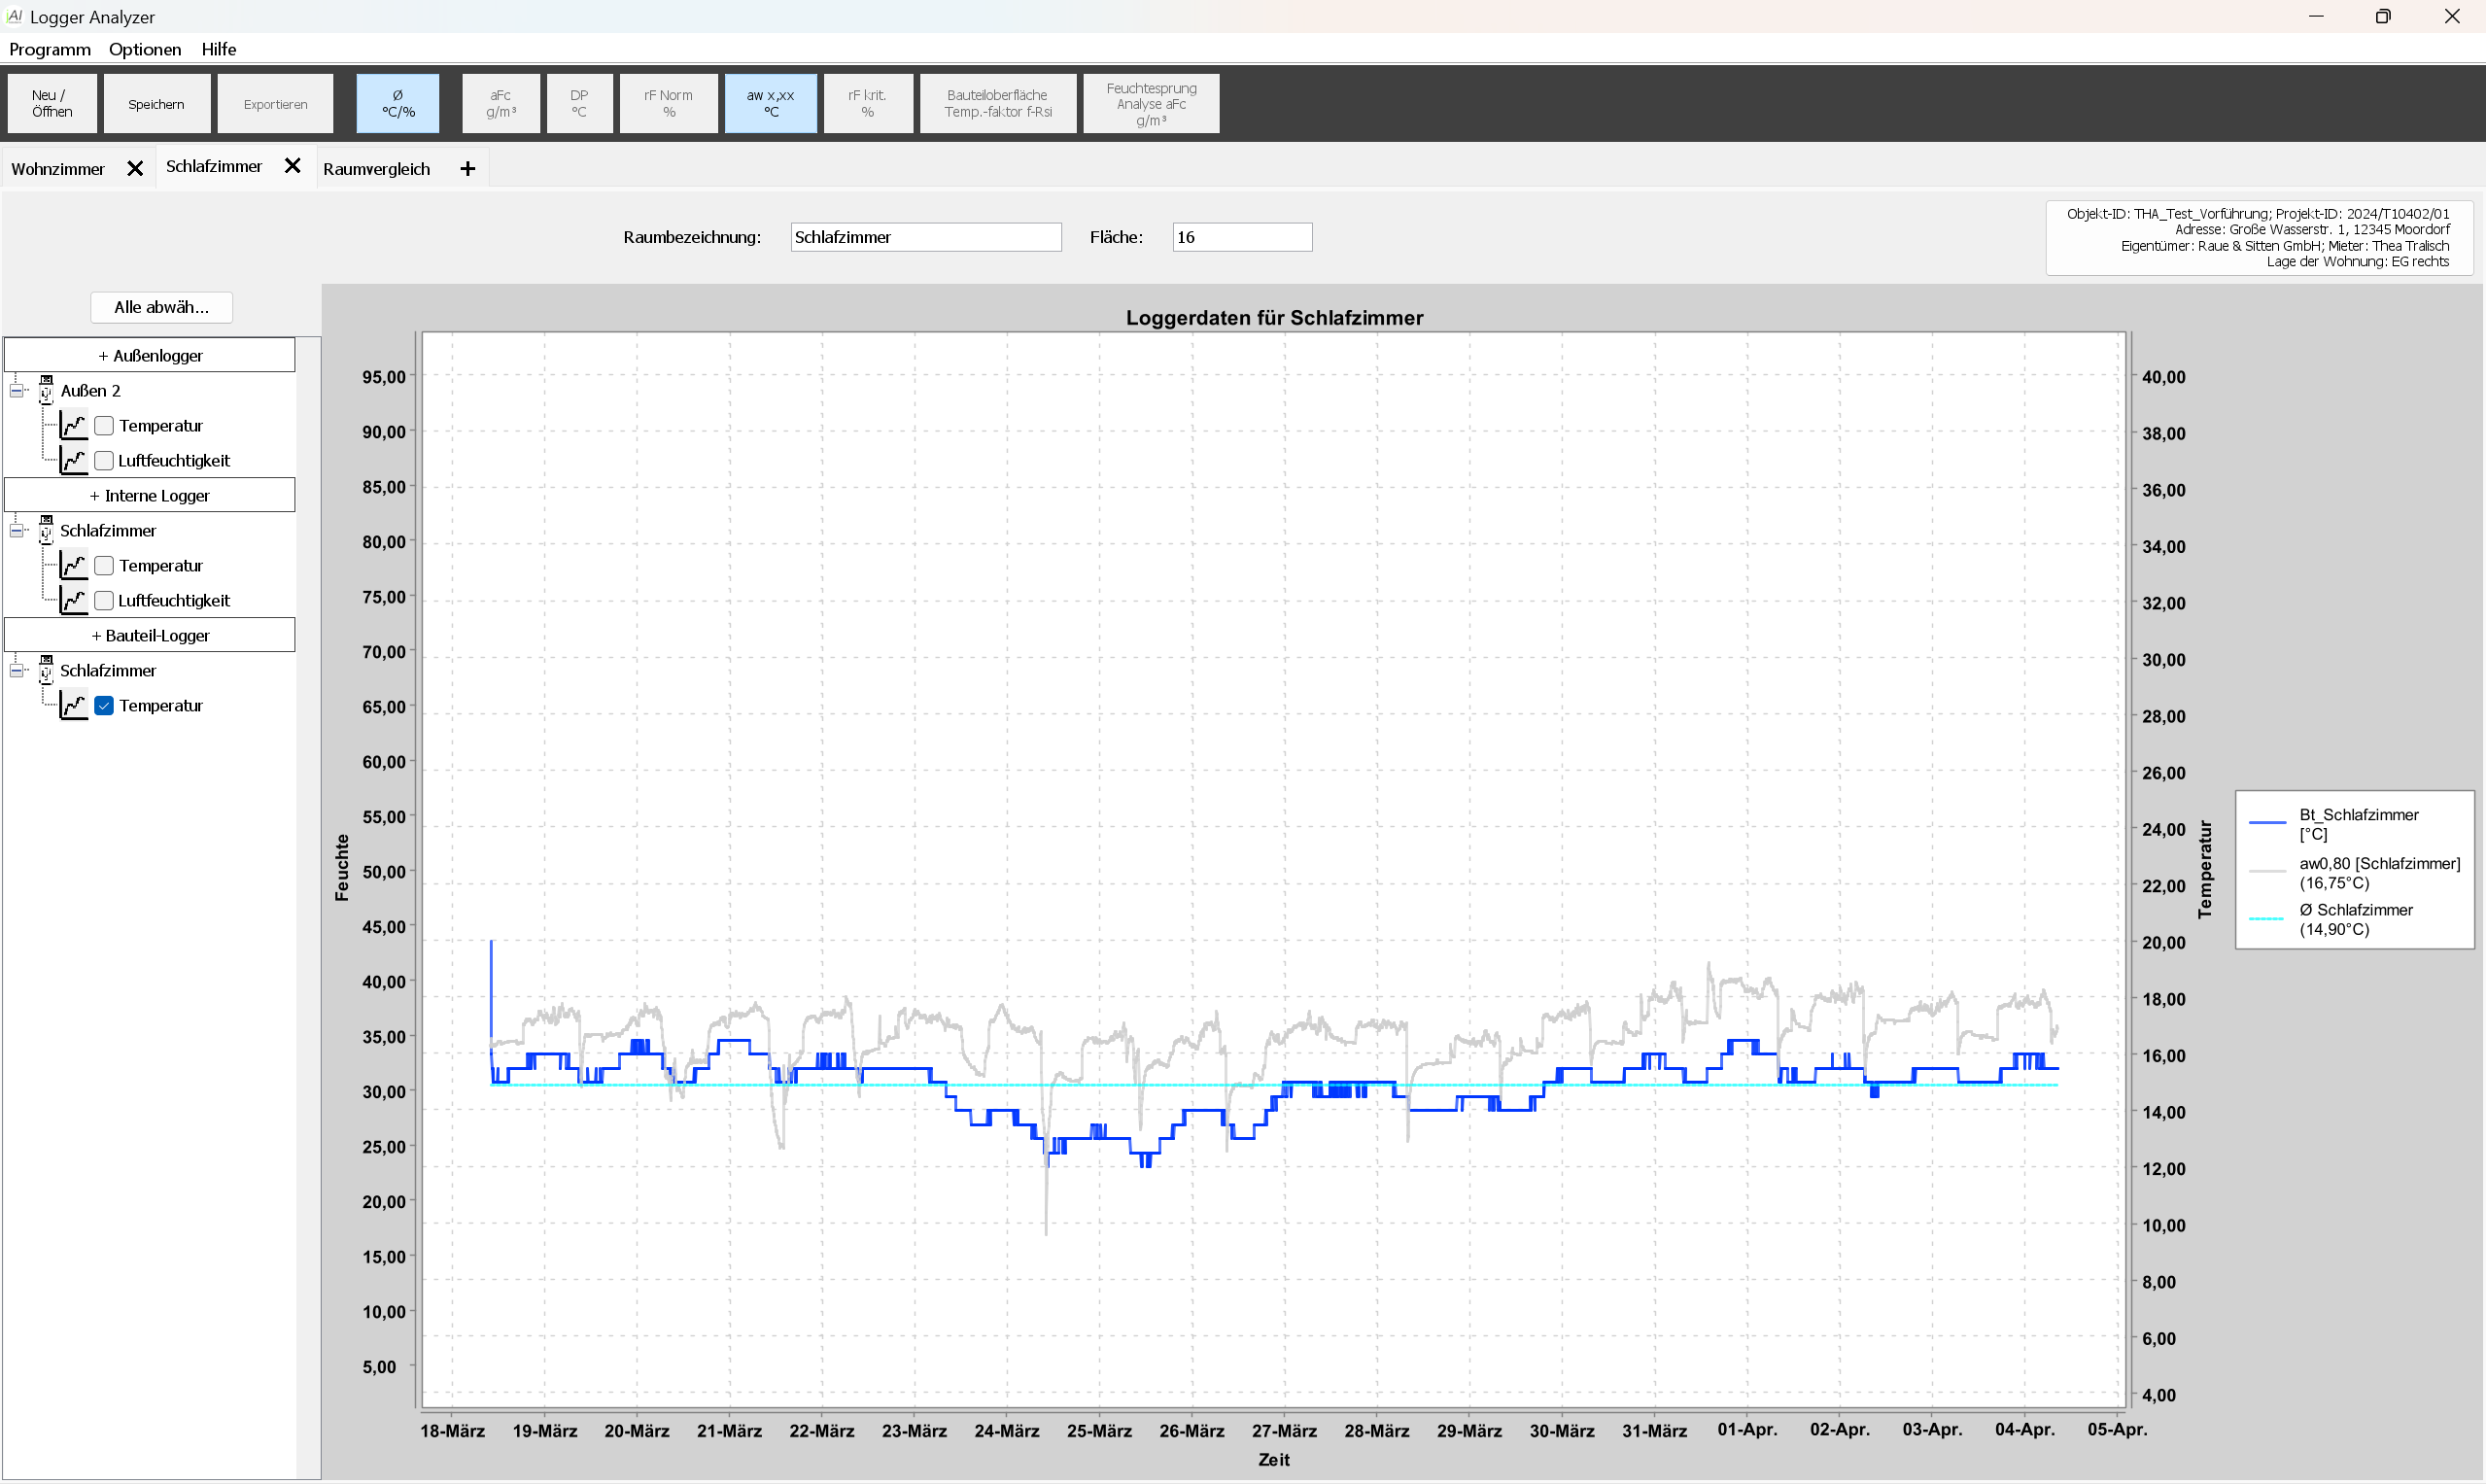
Task: Enable the Außen 2 Luftfeuchtigkeit checkbox
Action: (x=104, y=460)
